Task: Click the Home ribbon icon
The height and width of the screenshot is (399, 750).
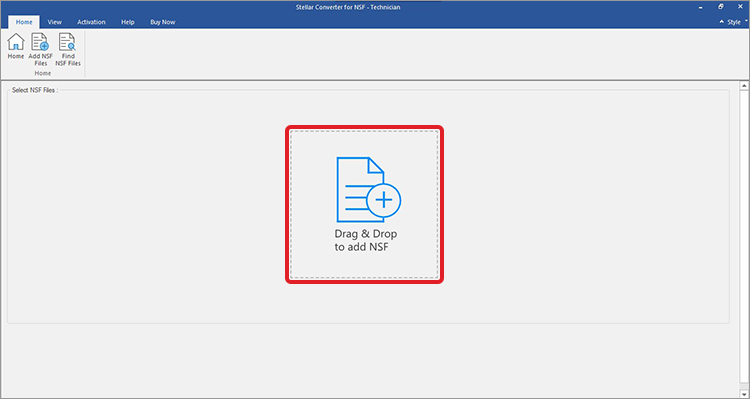Action: [x=15, y=46]
